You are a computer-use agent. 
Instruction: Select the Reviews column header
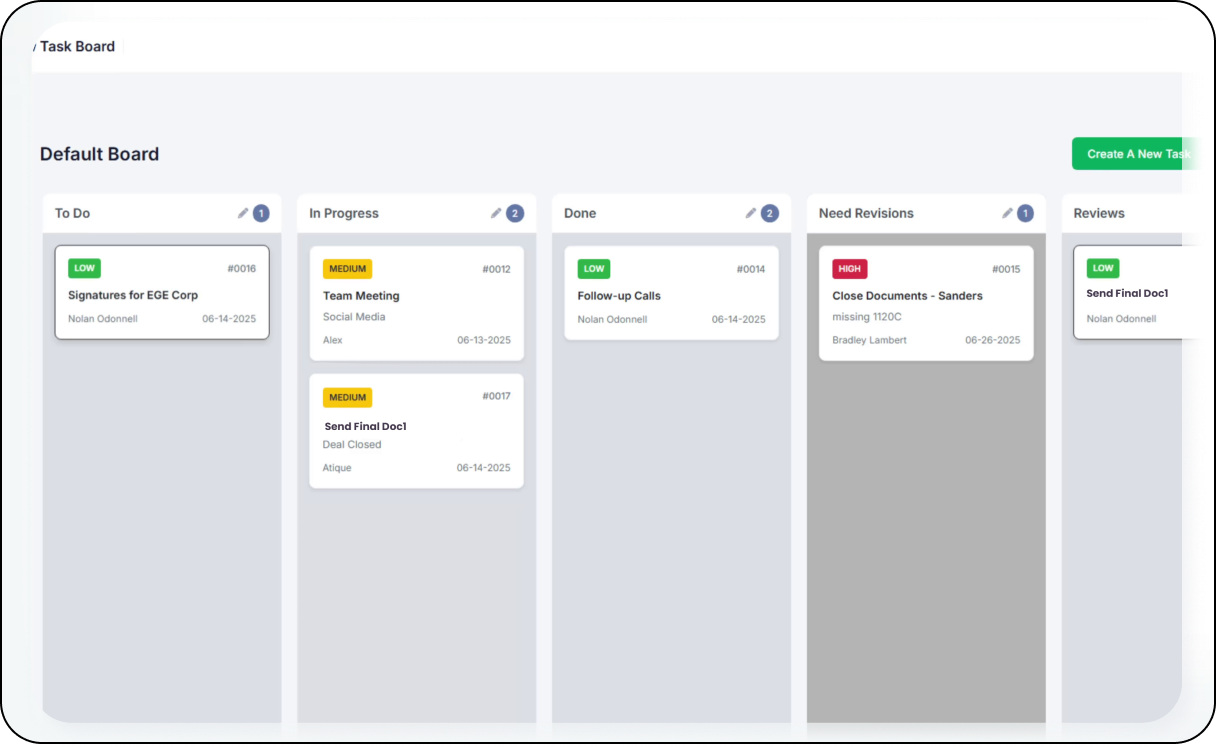tap(1099, 213)
